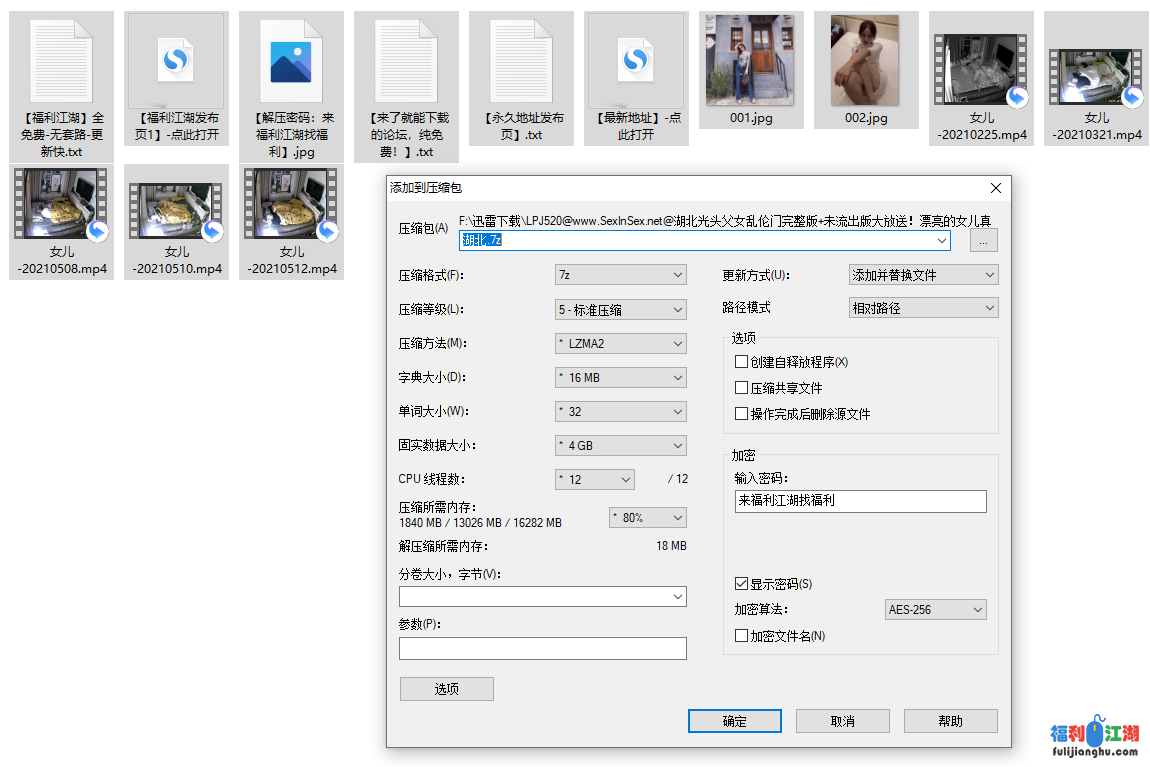The height and width of the screenshot is (767, 1150).
Task: Uncheck the 显示密码 checkbox
Action: click(741, 584)
